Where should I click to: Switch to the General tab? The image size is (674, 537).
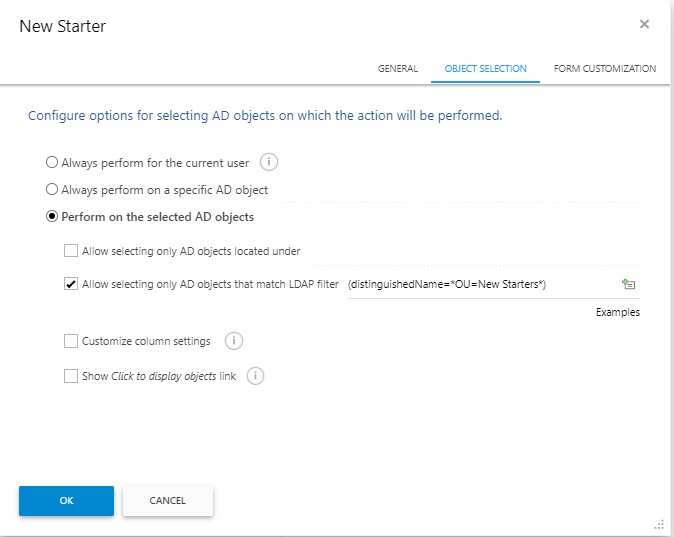click(398, 68)
